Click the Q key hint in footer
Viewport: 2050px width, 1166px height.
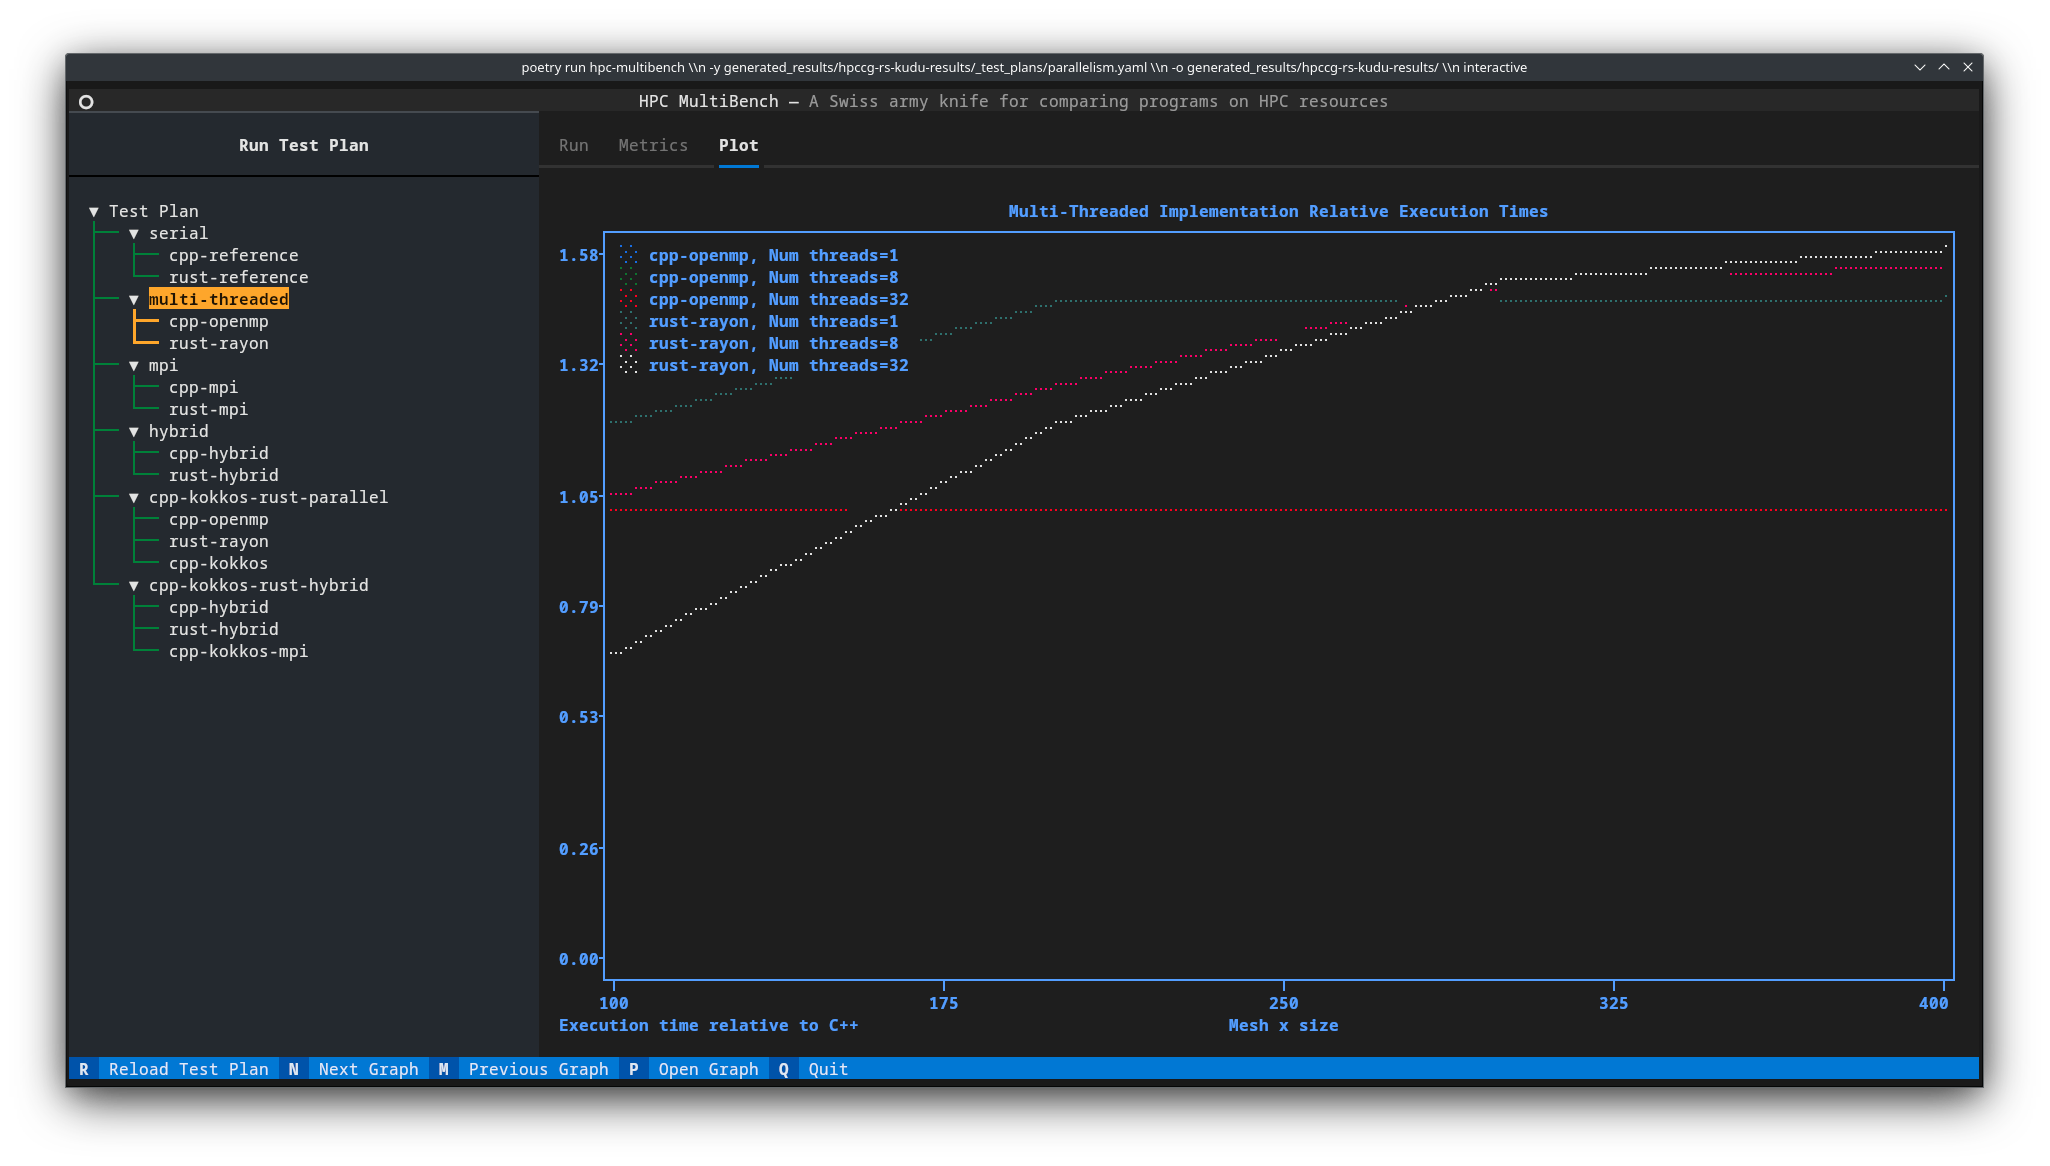click(783, 1069)
